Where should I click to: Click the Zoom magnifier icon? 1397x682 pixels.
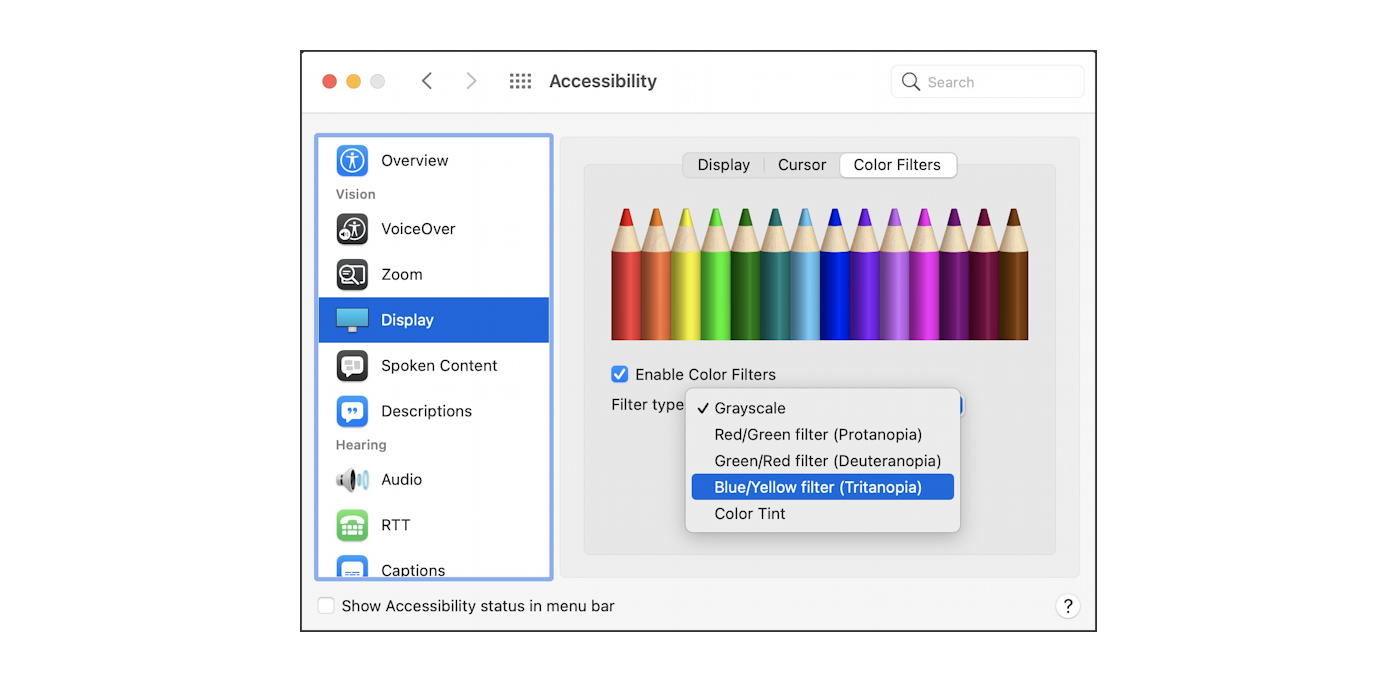(351, 274)
